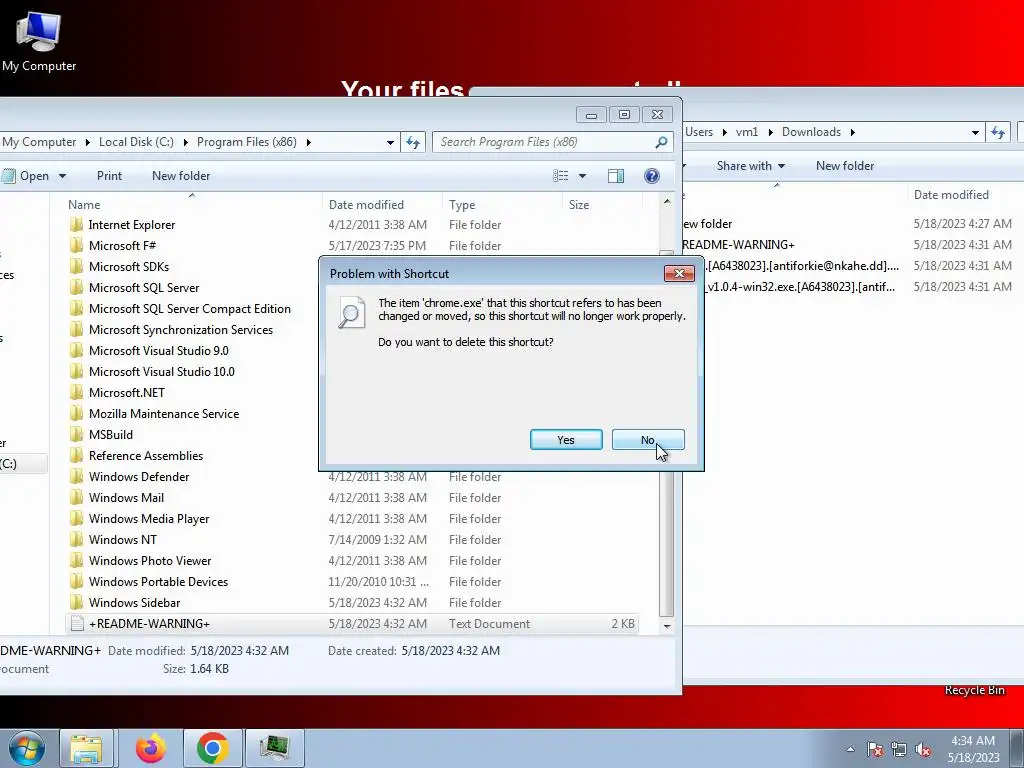Click the Downloads breadcrumb in back window

811,132
